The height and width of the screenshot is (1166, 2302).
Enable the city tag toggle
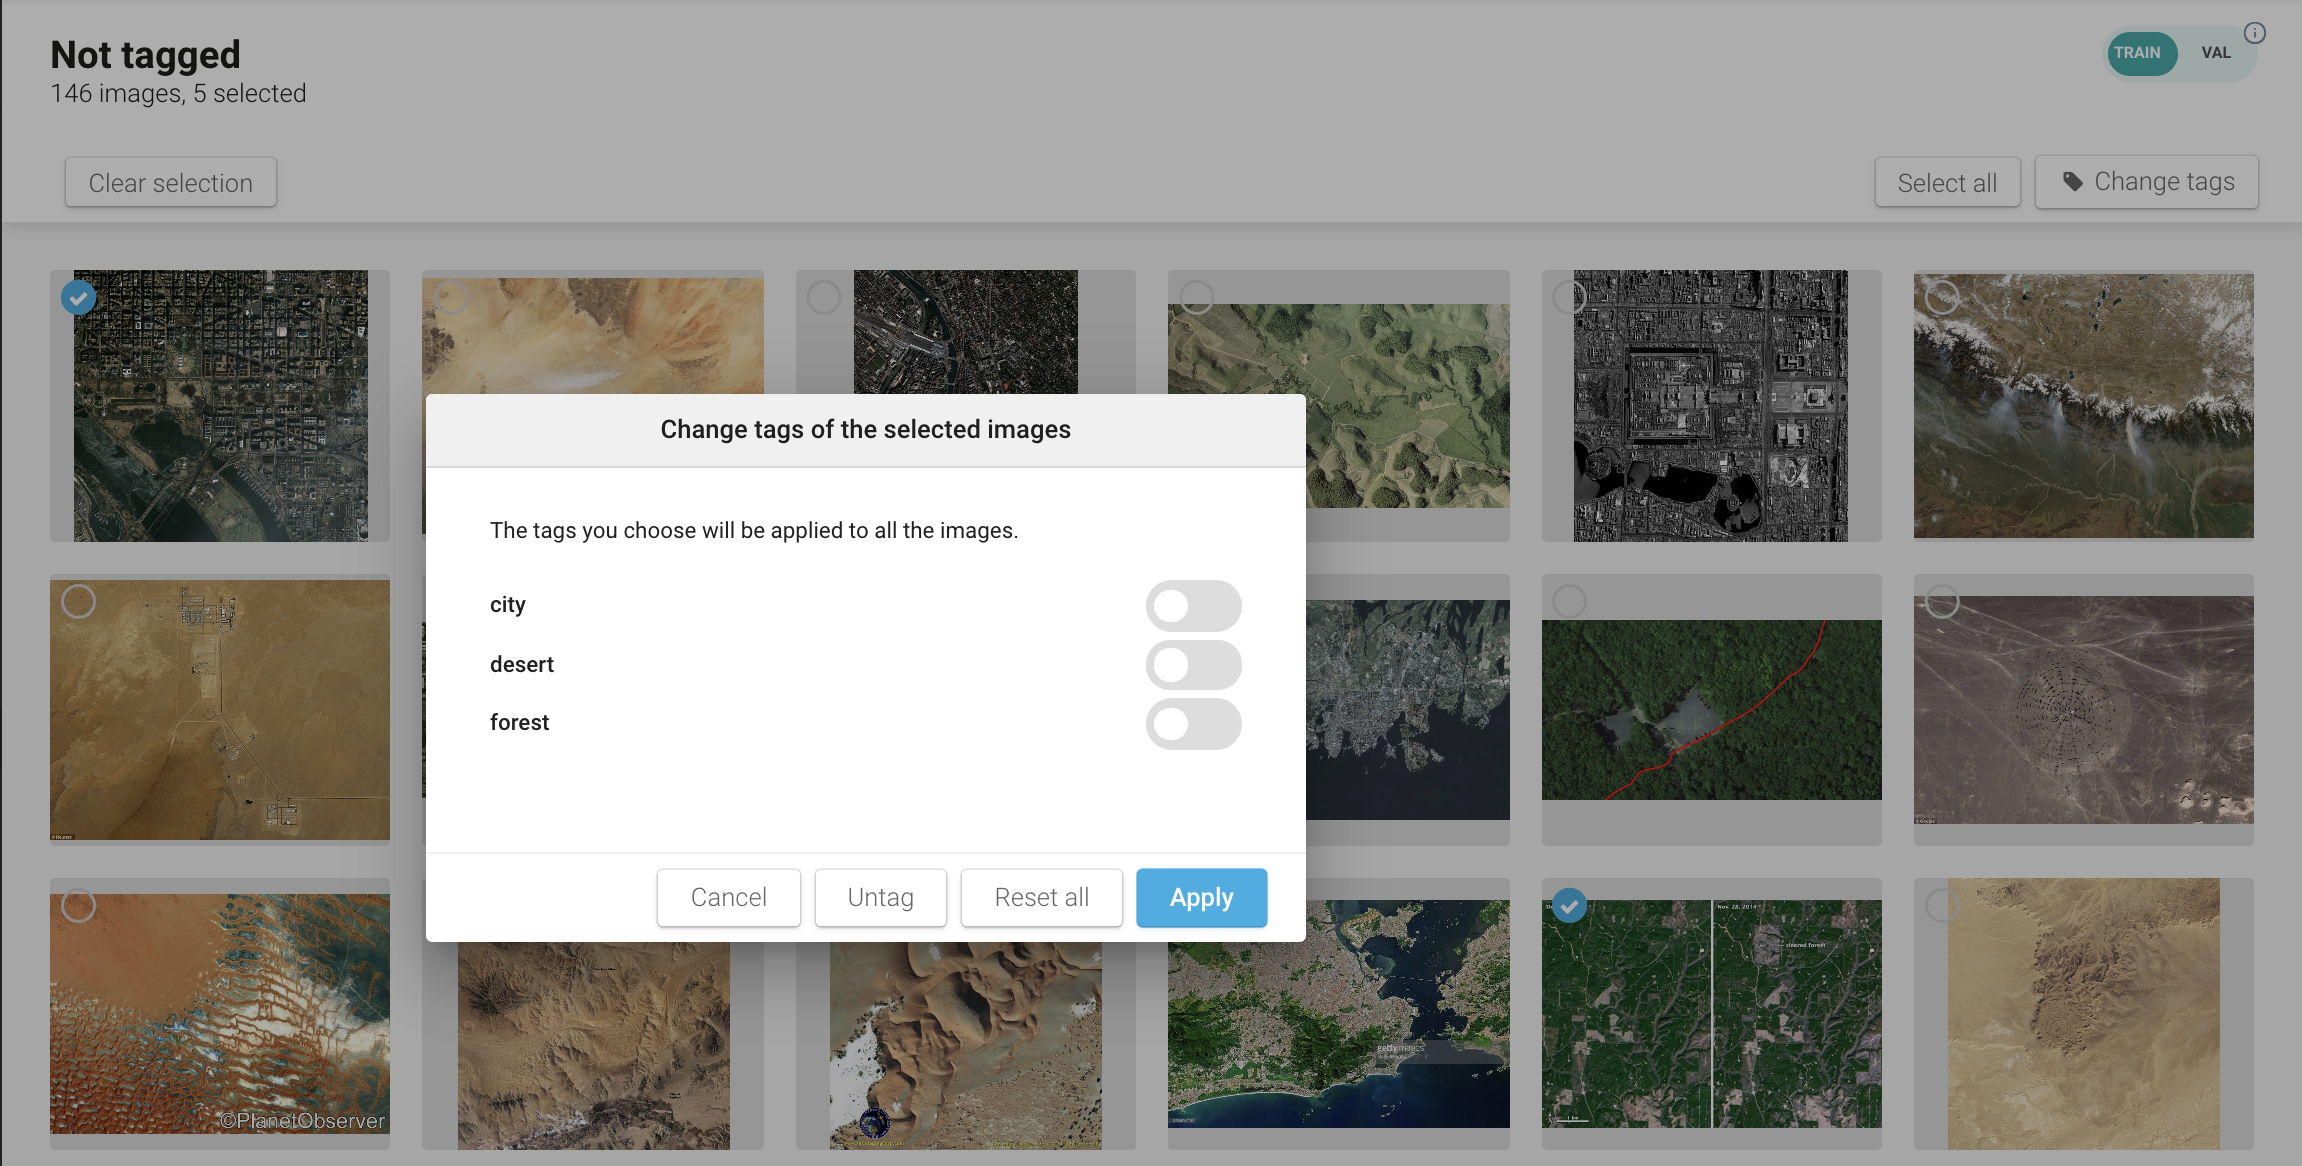pyautogui.click(x=1193, y=605)
